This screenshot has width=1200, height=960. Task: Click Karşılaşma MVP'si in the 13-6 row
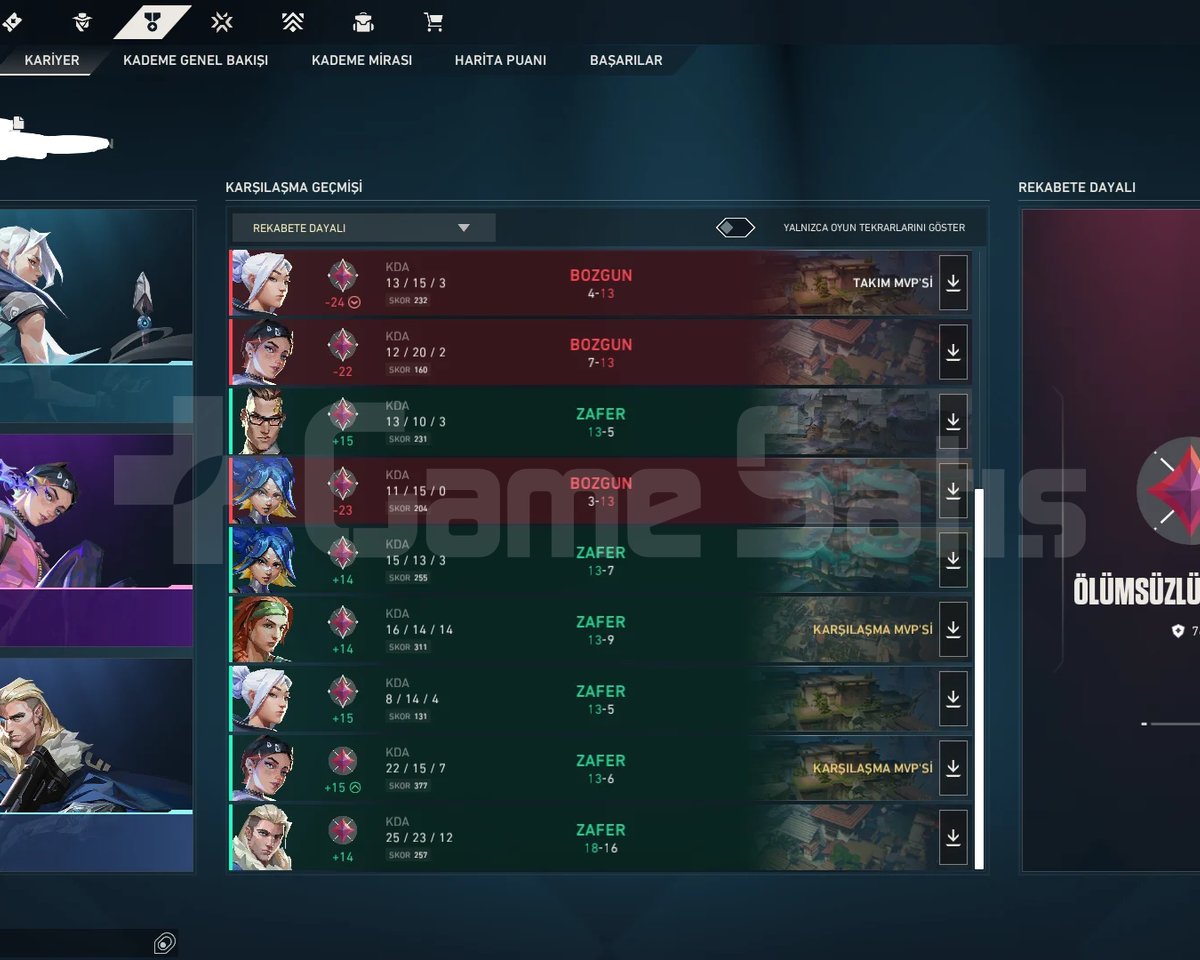pyautogui.click(x=873, y=768)
